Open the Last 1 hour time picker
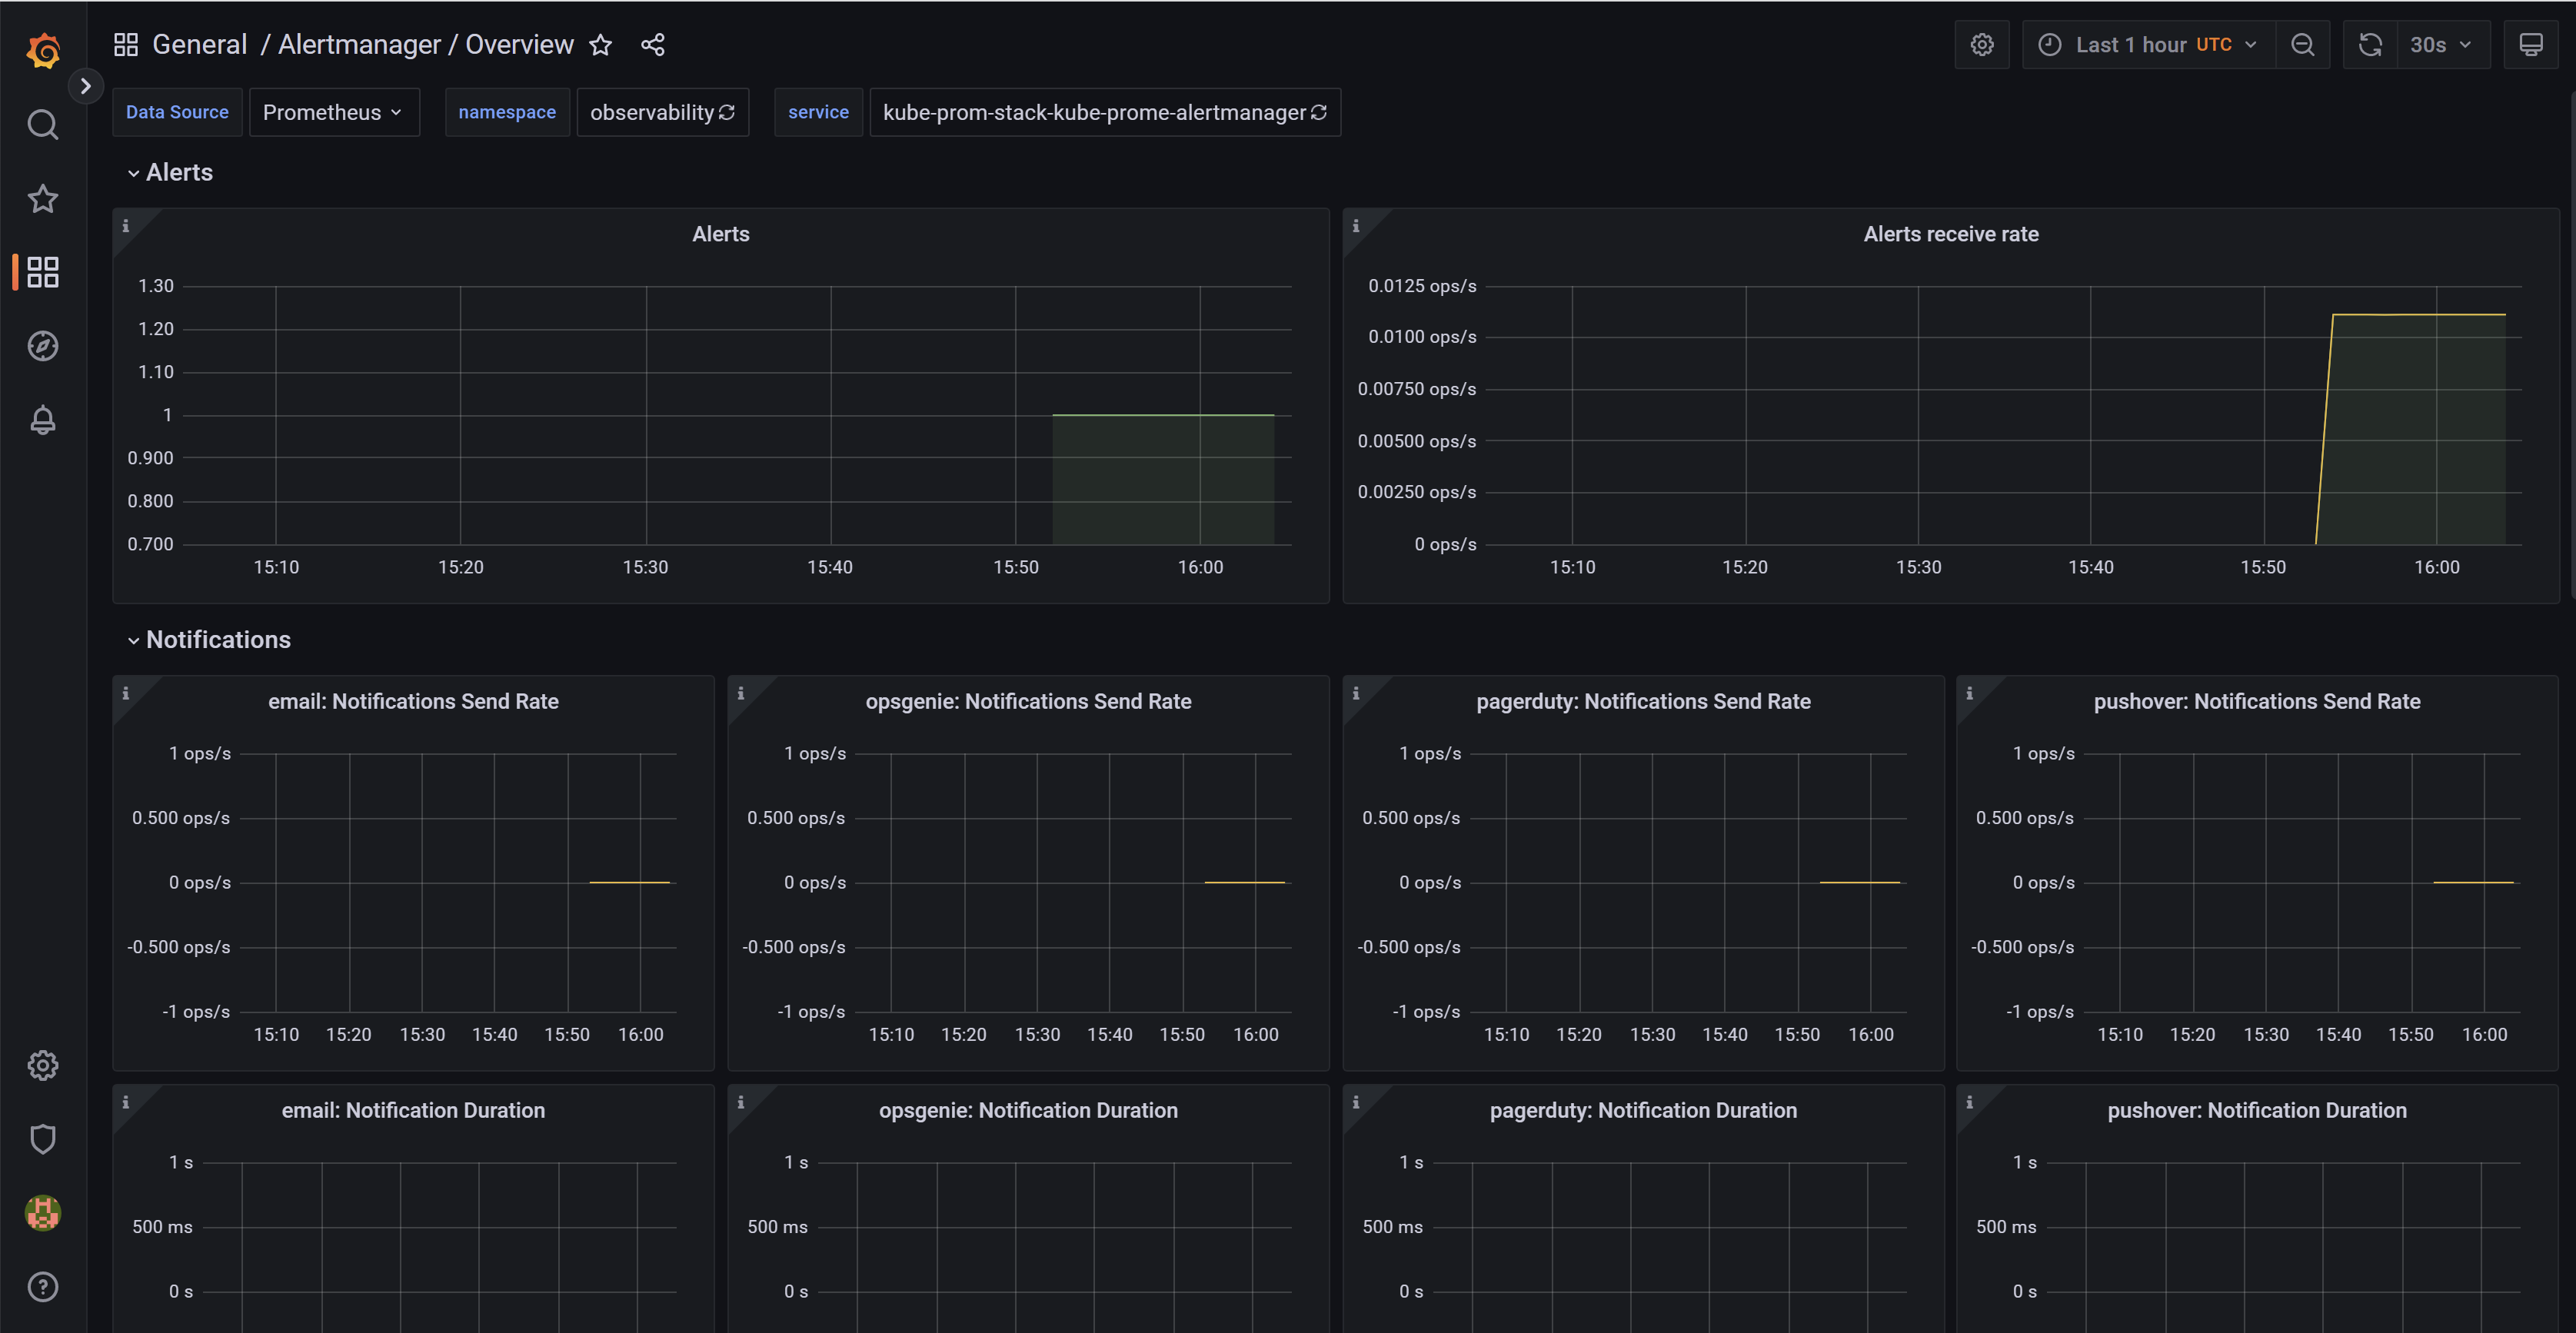This screenshot has width=2576, height=1333. pos(2149,45)
